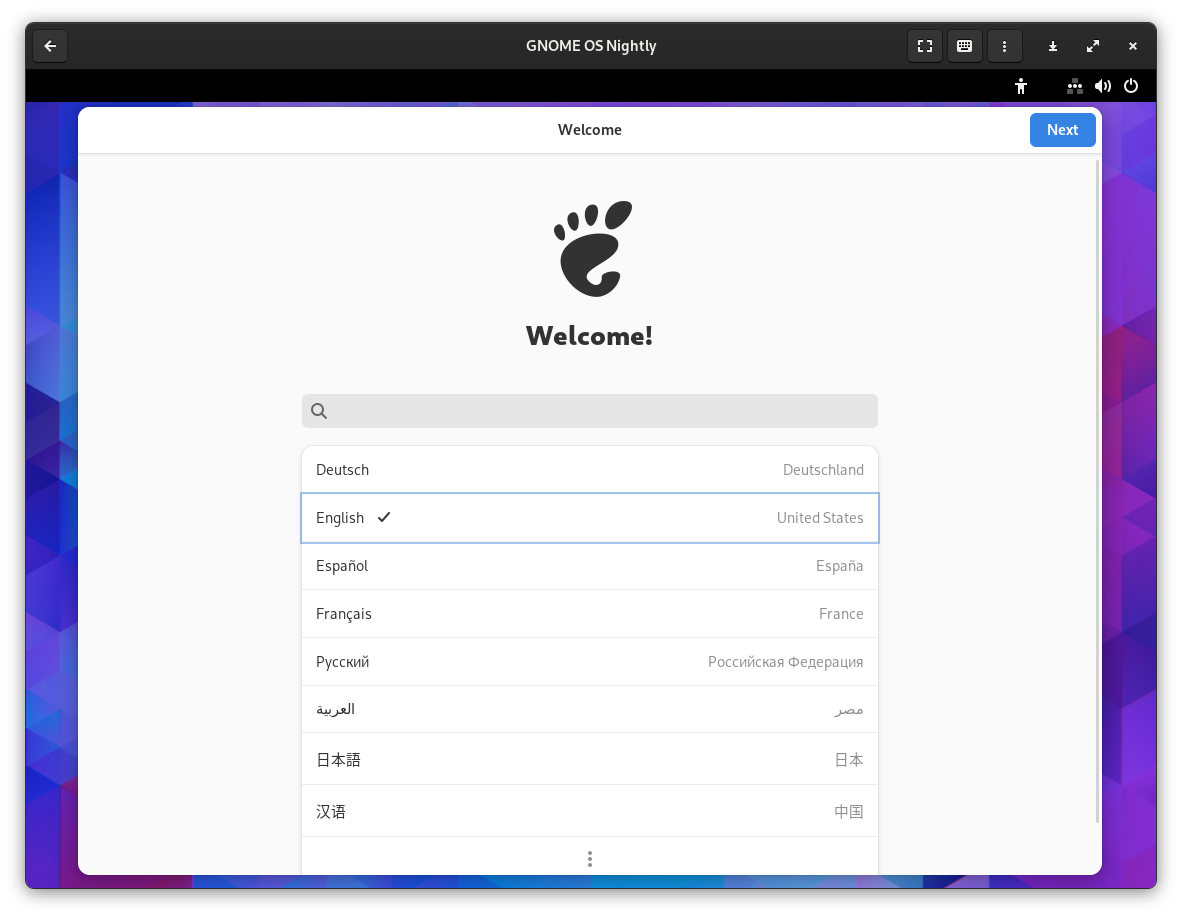Choose Русский language row
Screen dimensions: 1182x917
point(590,662)
